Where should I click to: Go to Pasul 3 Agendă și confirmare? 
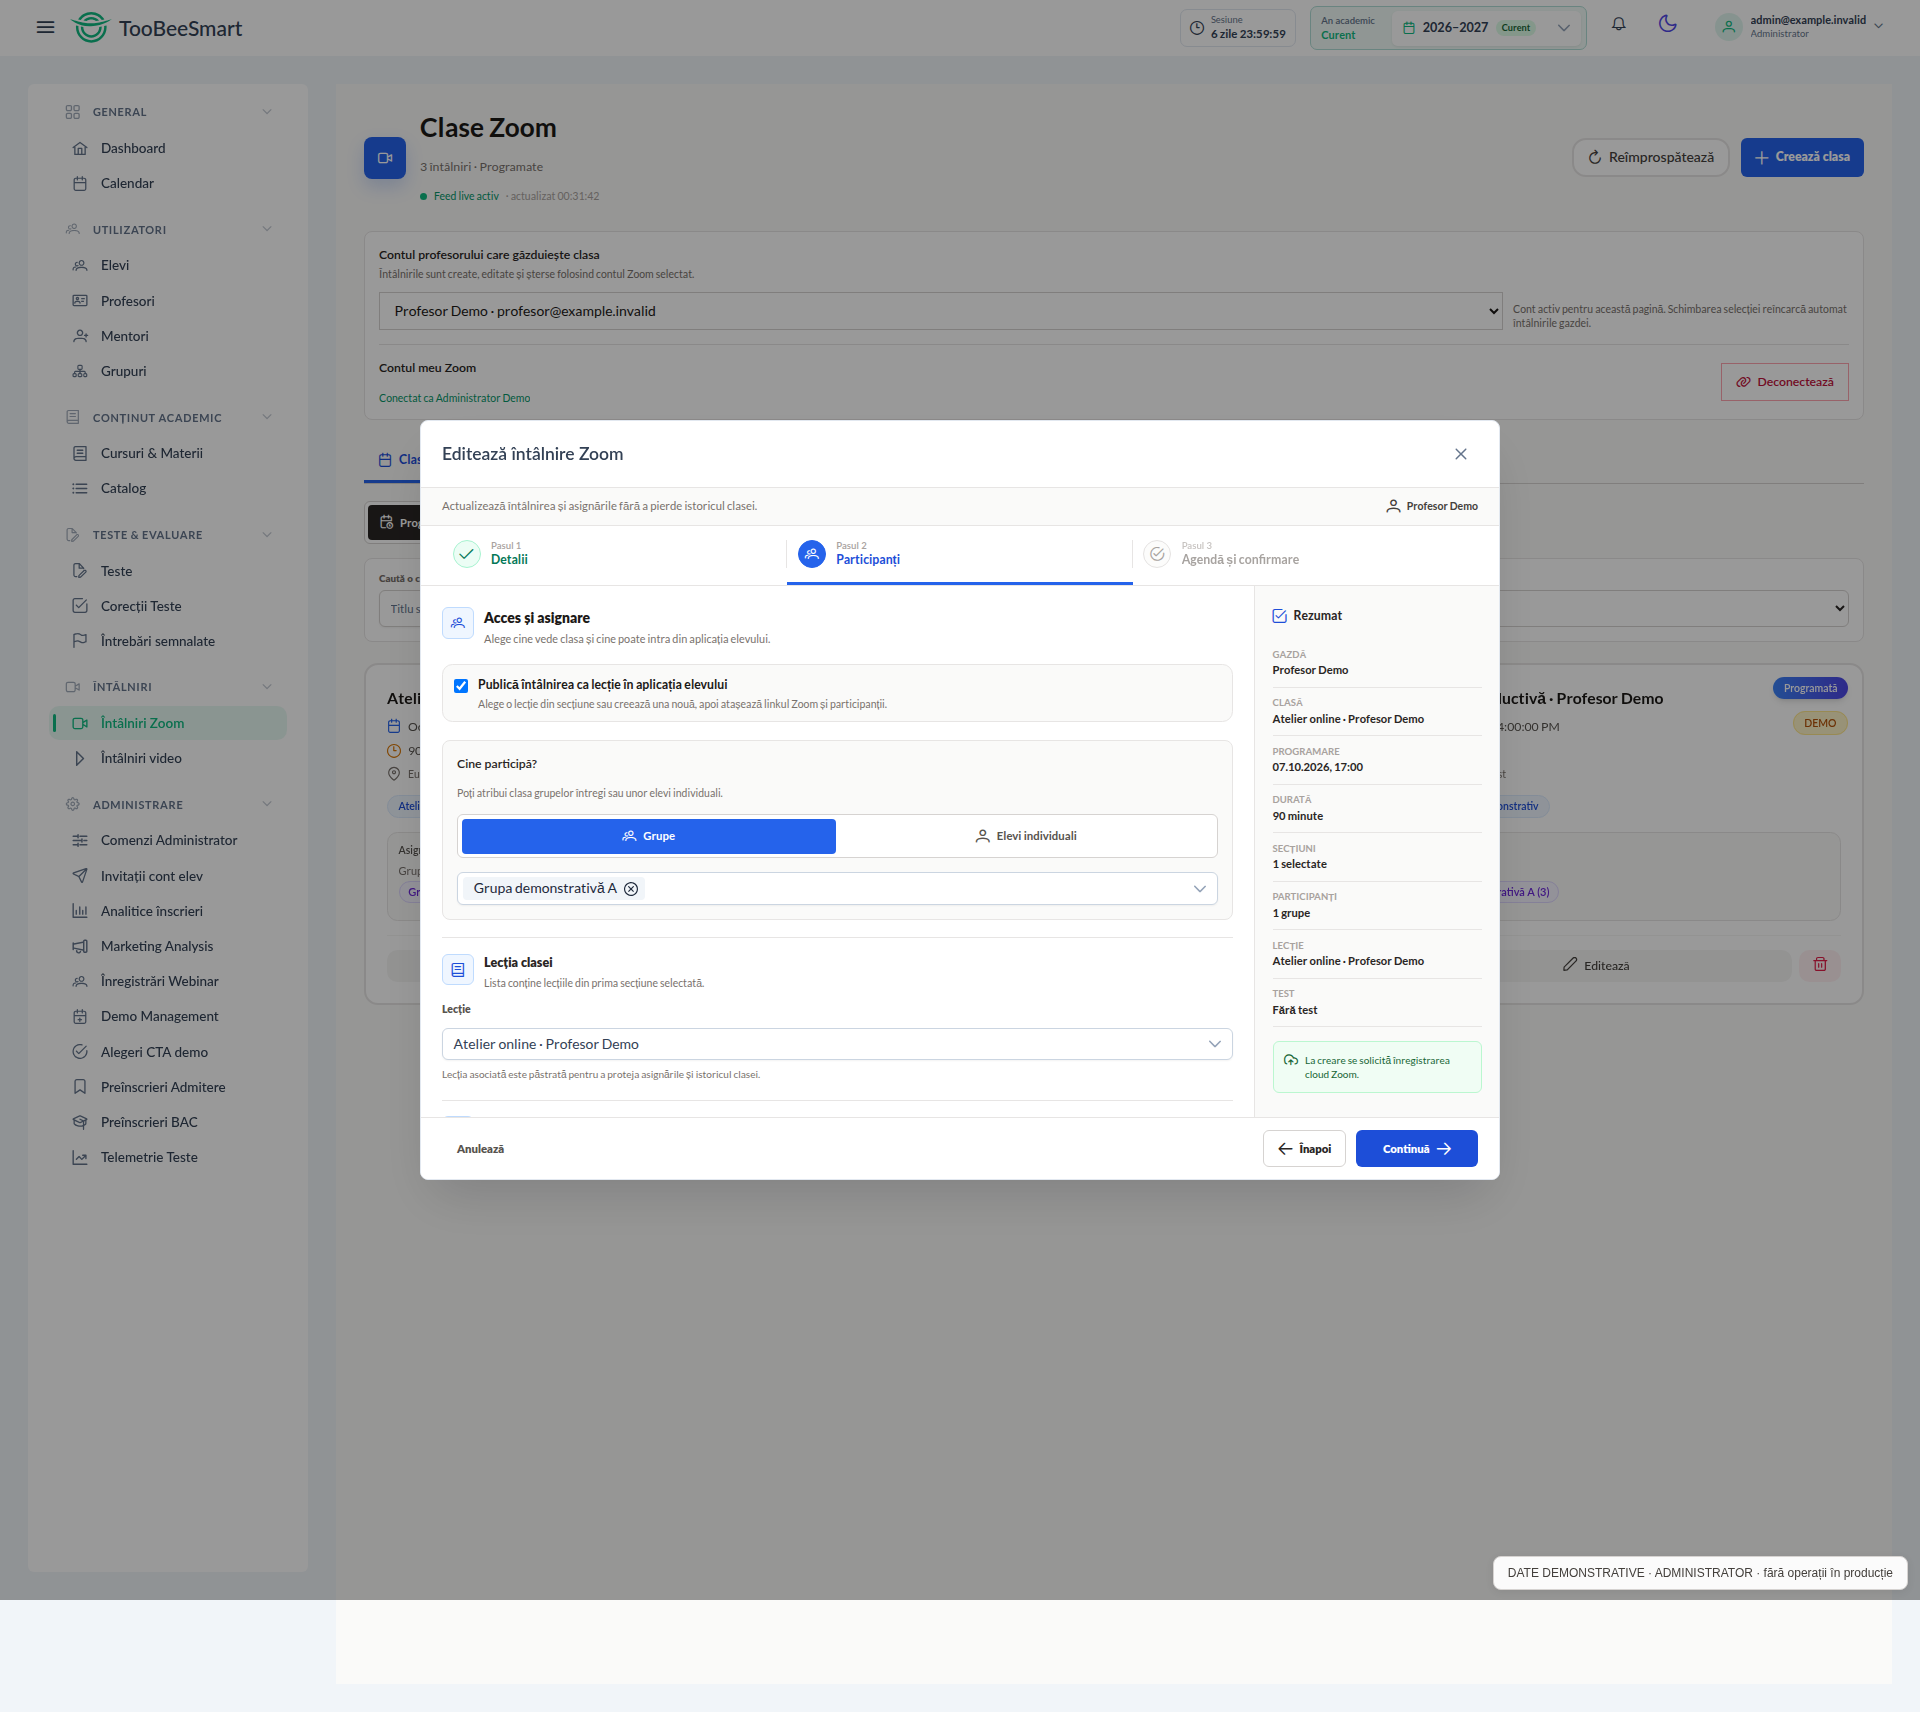tap(1305, 554)
